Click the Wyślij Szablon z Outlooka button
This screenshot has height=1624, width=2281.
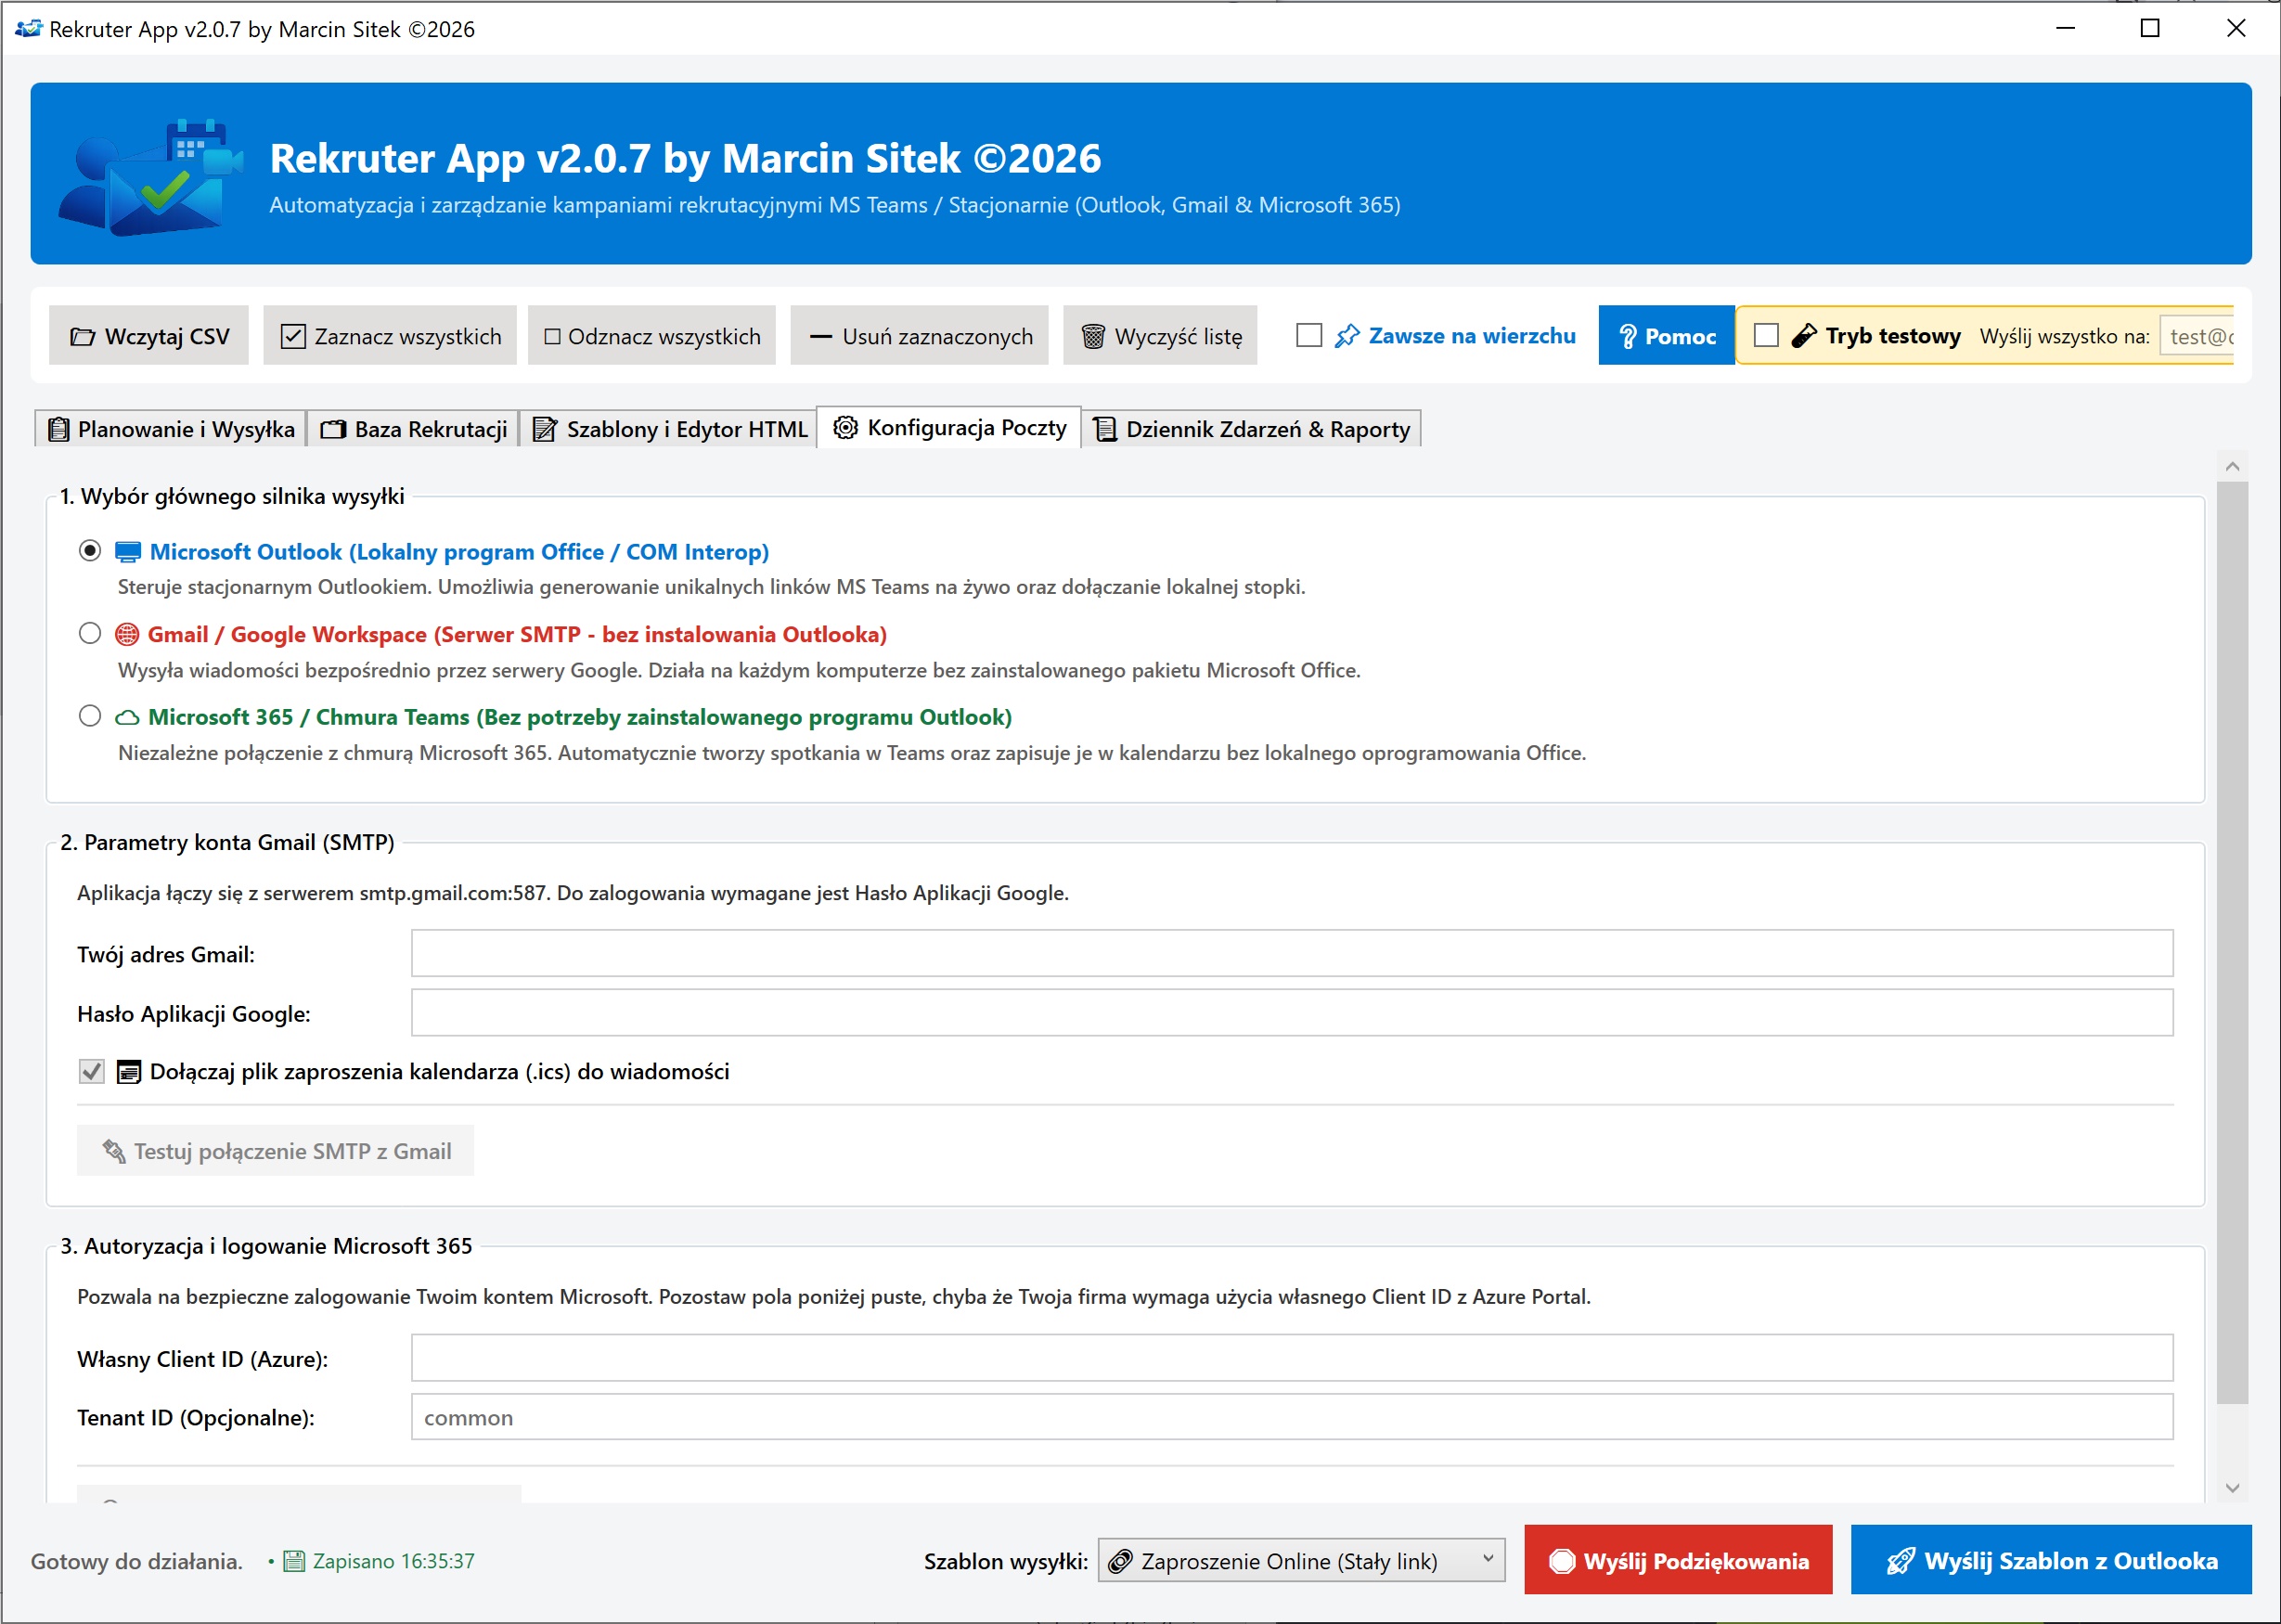click(x=2051, y=1560)
